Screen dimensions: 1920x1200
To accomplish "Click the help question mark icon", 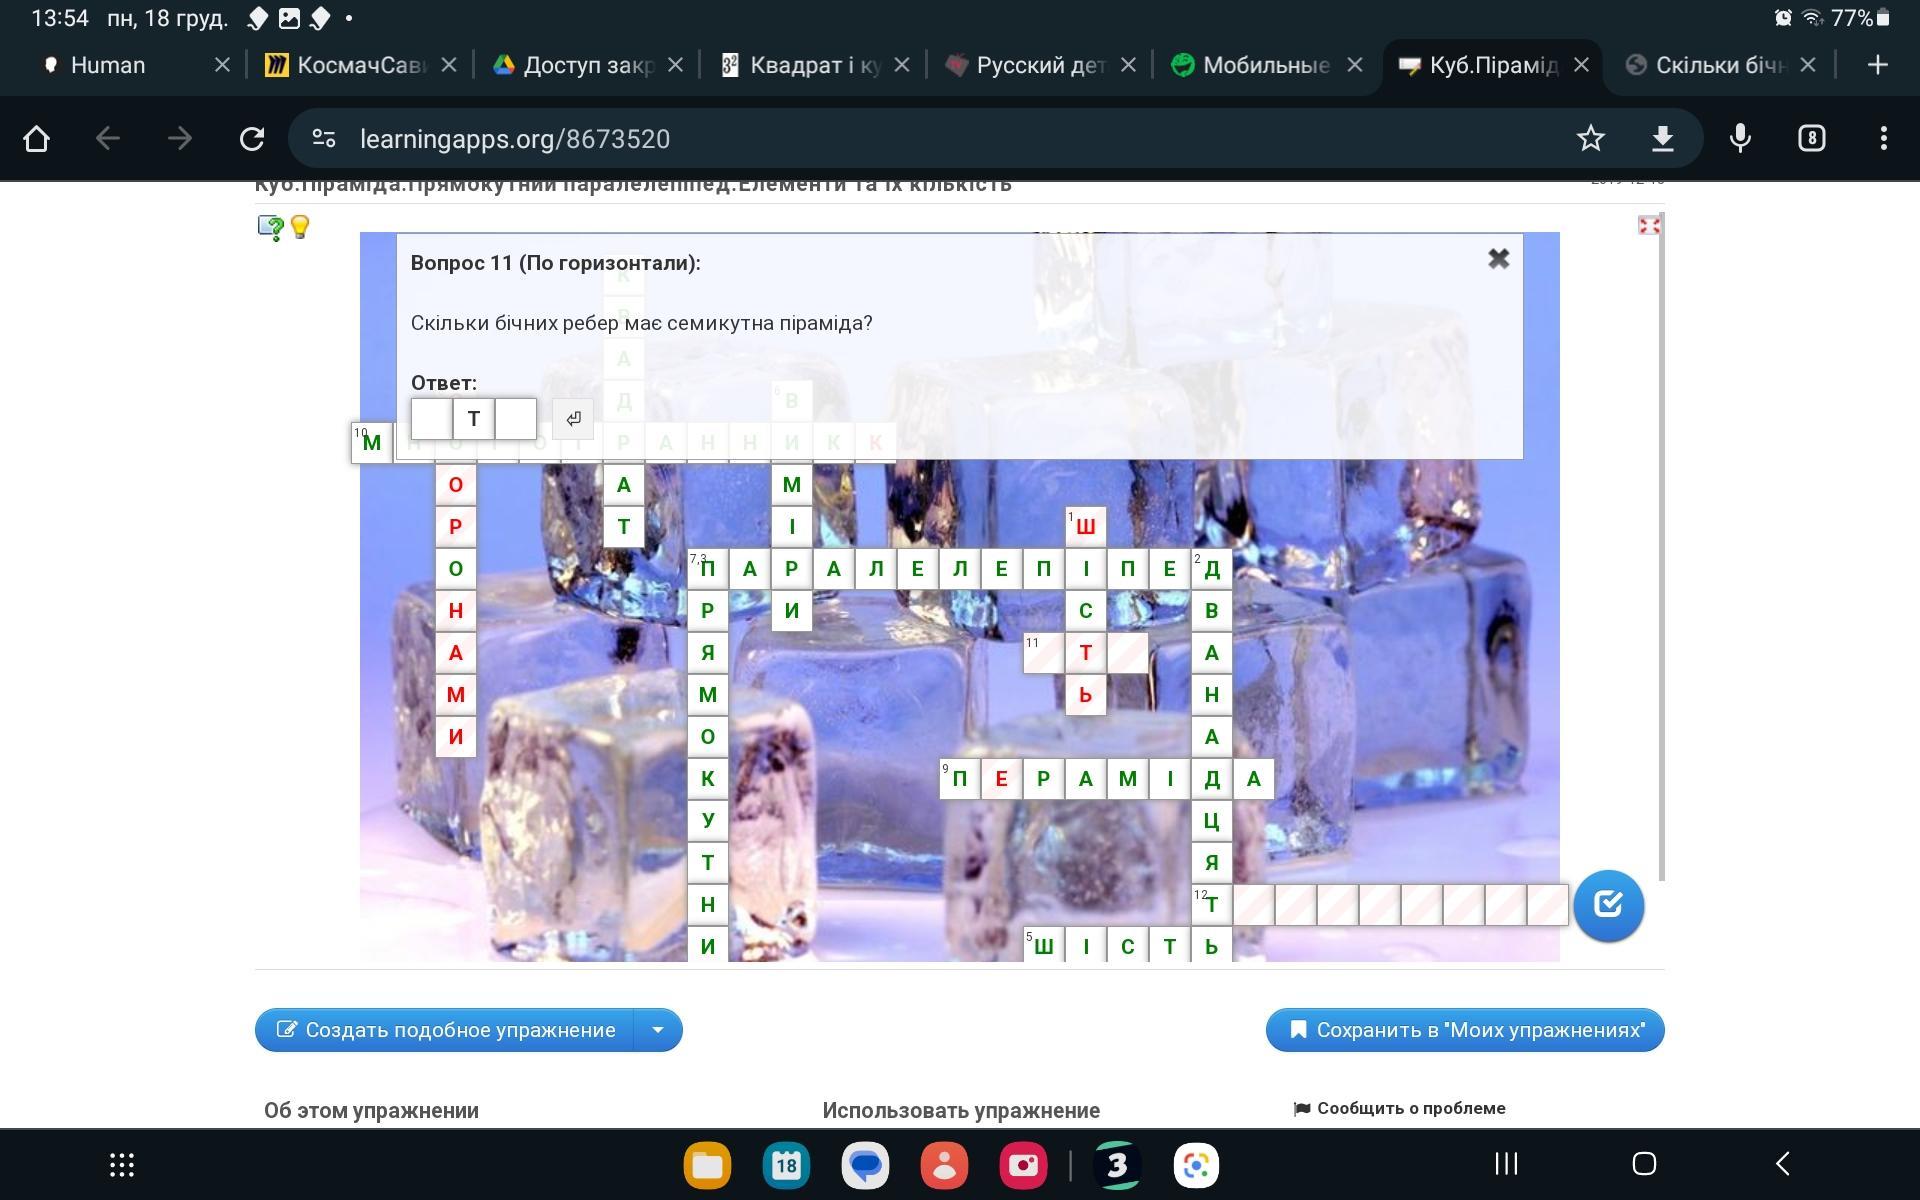I will (x=270, y=228).
